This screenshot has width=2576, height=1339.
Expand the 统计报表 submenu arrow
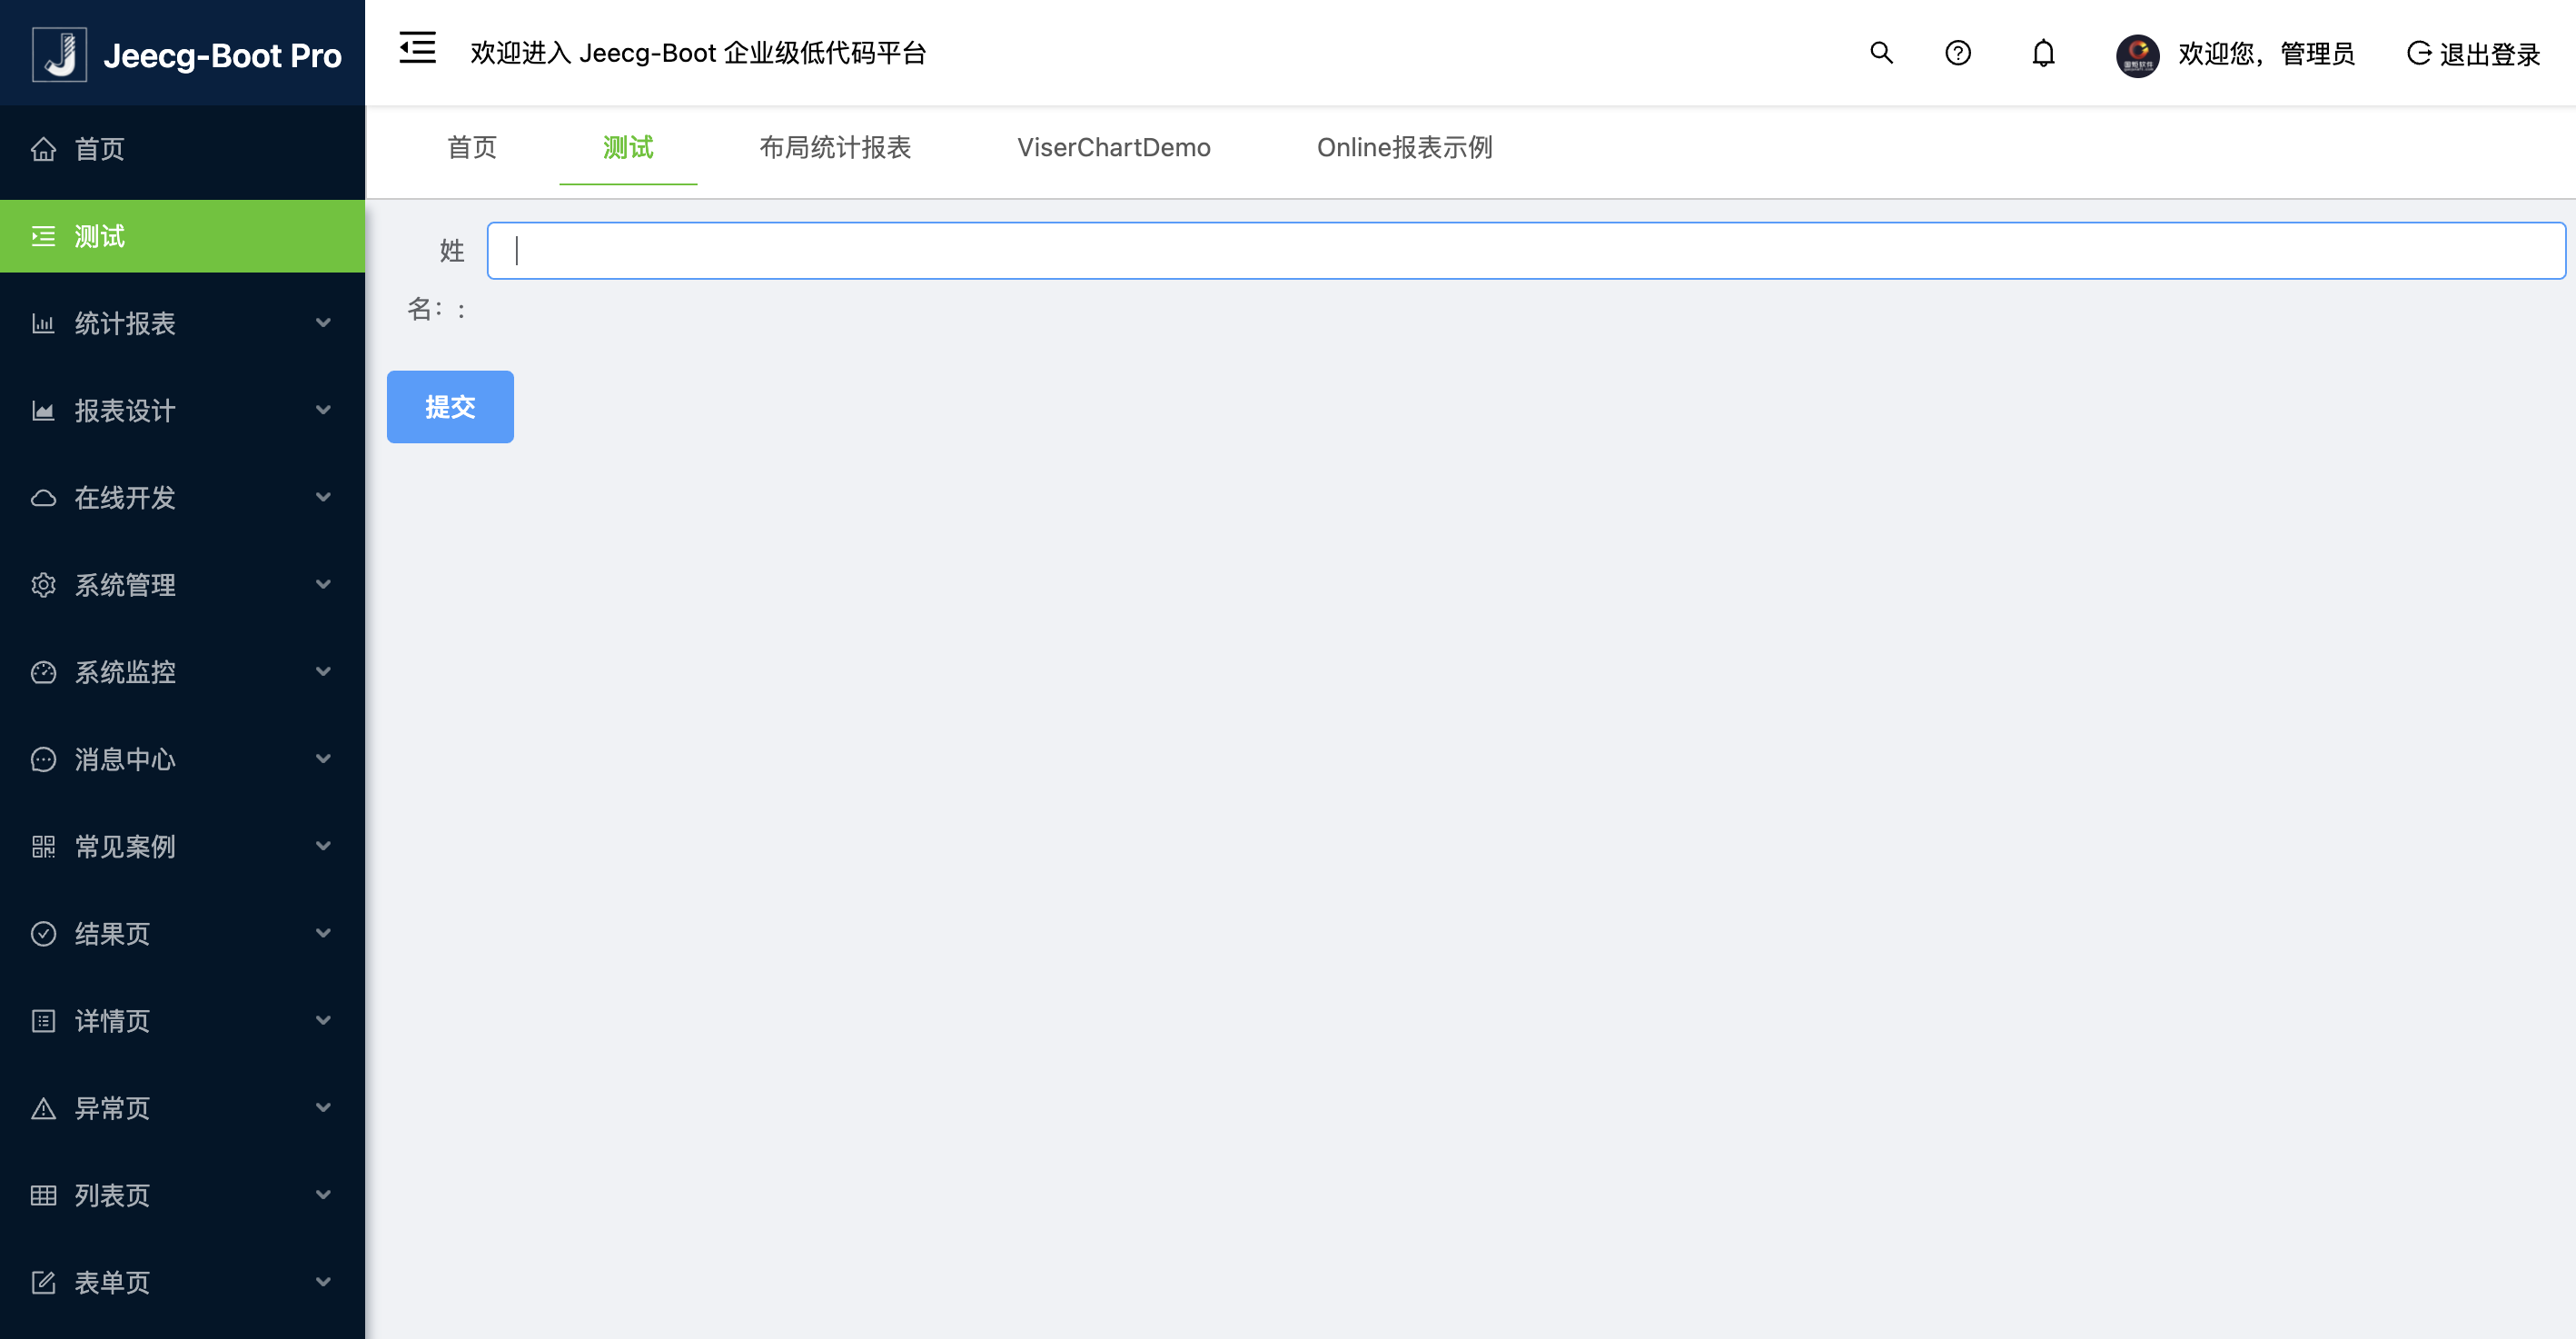click(323, 323)
